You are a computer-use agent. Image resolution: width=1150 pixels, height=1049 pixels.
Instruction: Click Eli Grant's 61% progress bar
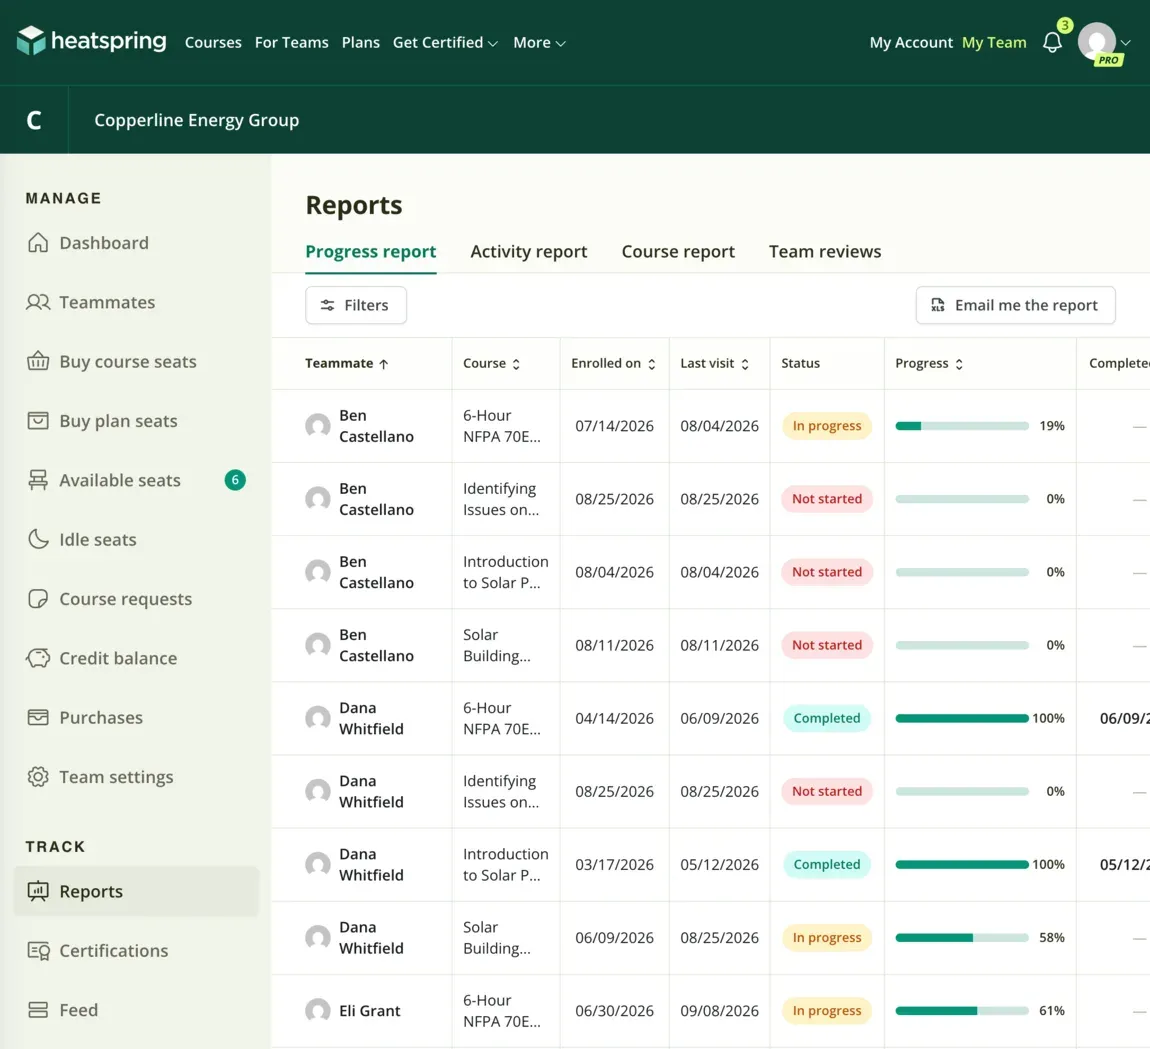click(x=962, y=1011)
